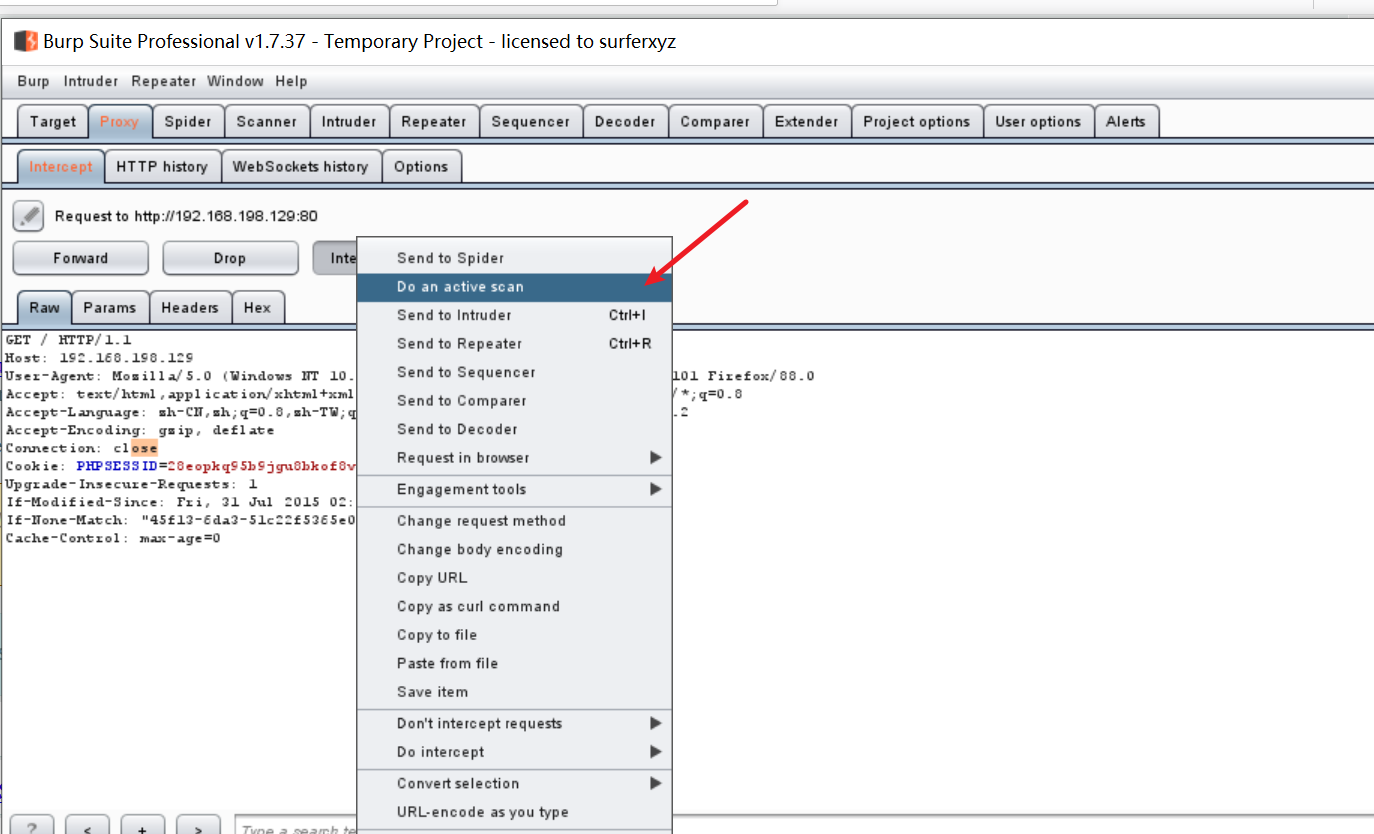Image resolution: width=1374 pixels, height=834 pixels.
Task: Choose Change request method
Action: point(514,521)
